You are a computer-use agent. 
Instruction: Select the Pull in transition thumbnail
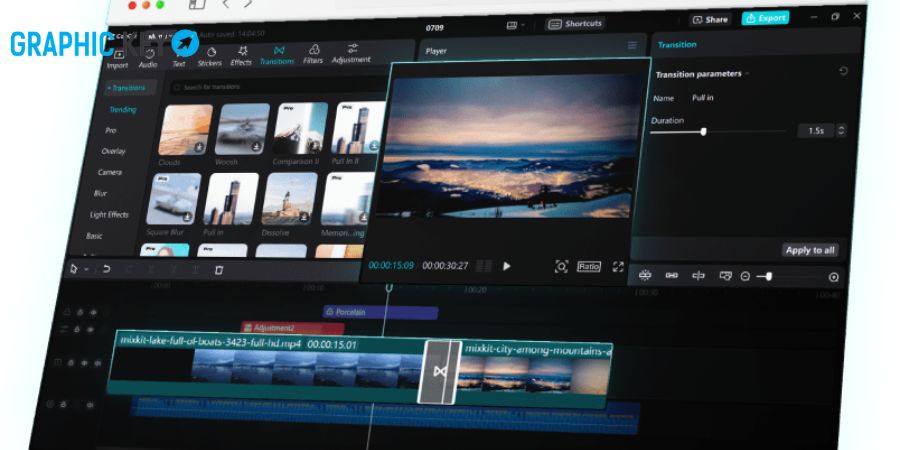click(x=231, y=199)
